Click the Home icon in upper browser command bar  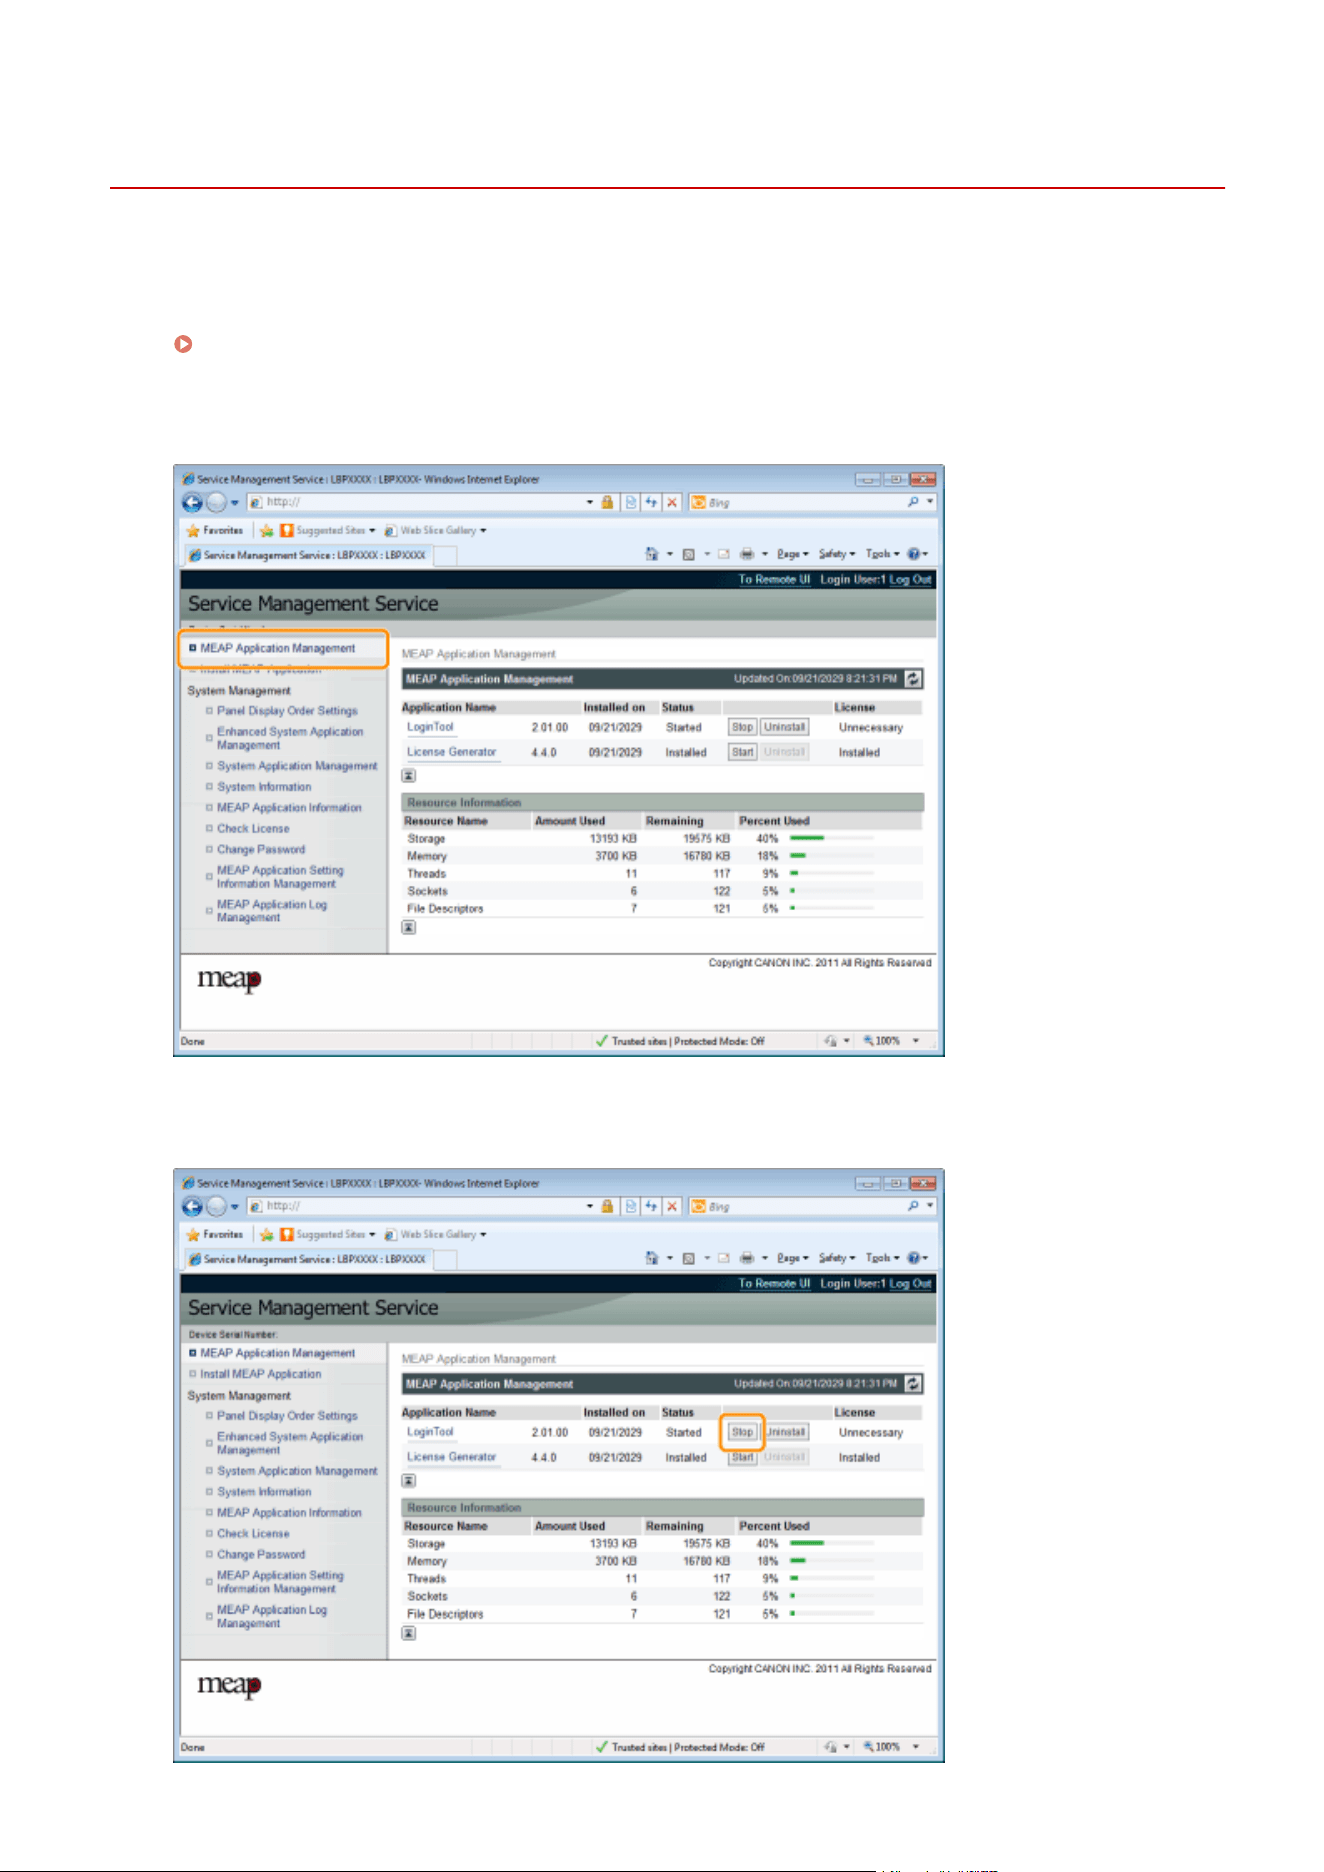pos(652,554)
